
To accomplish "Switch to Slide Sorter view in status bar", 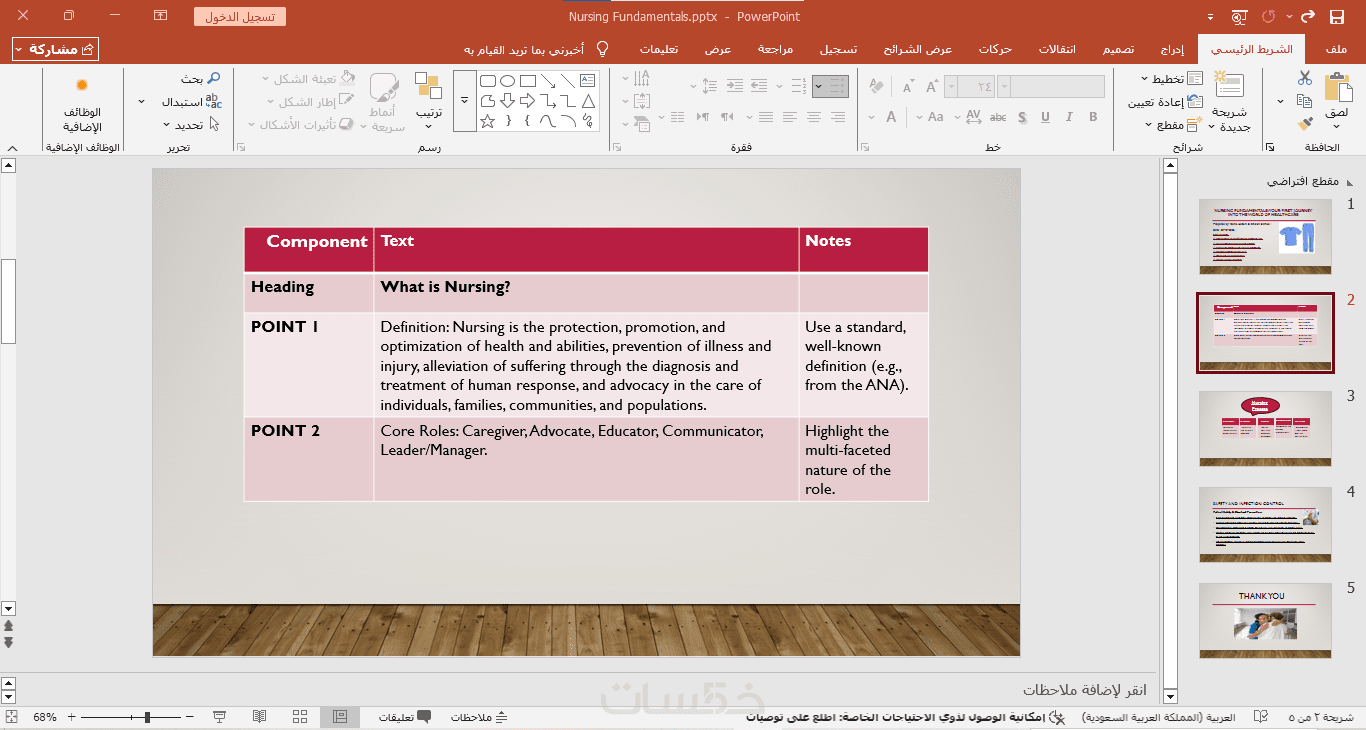I will [300, 717].
